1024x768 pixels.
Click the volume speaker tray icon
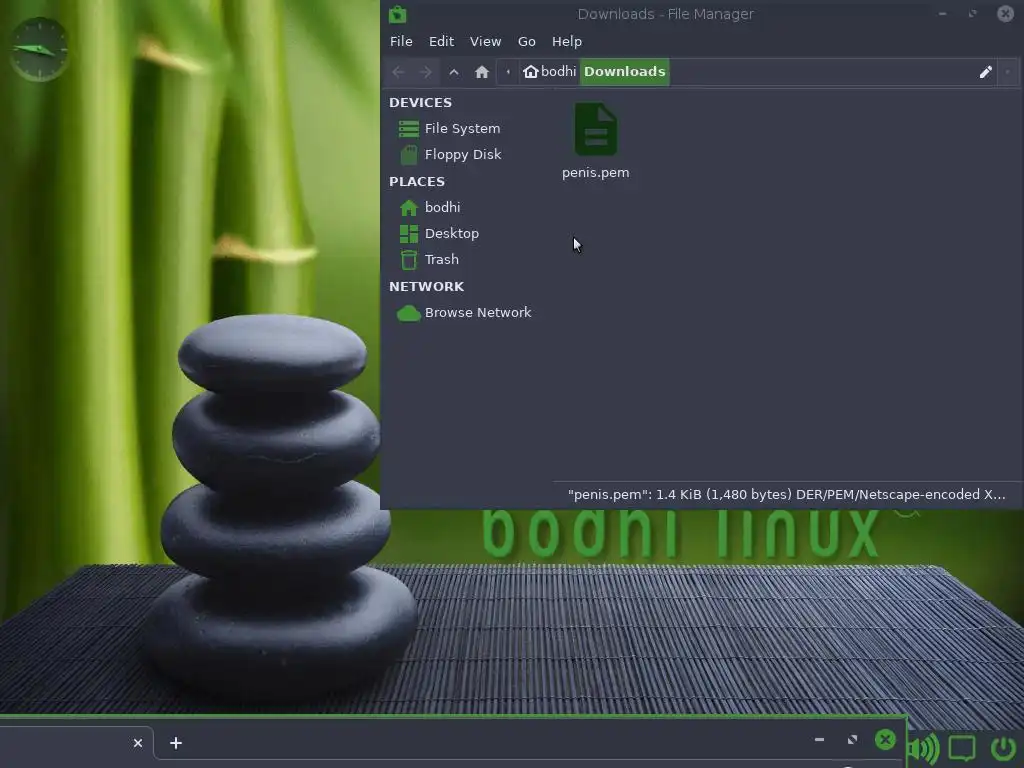coord(923,748)
